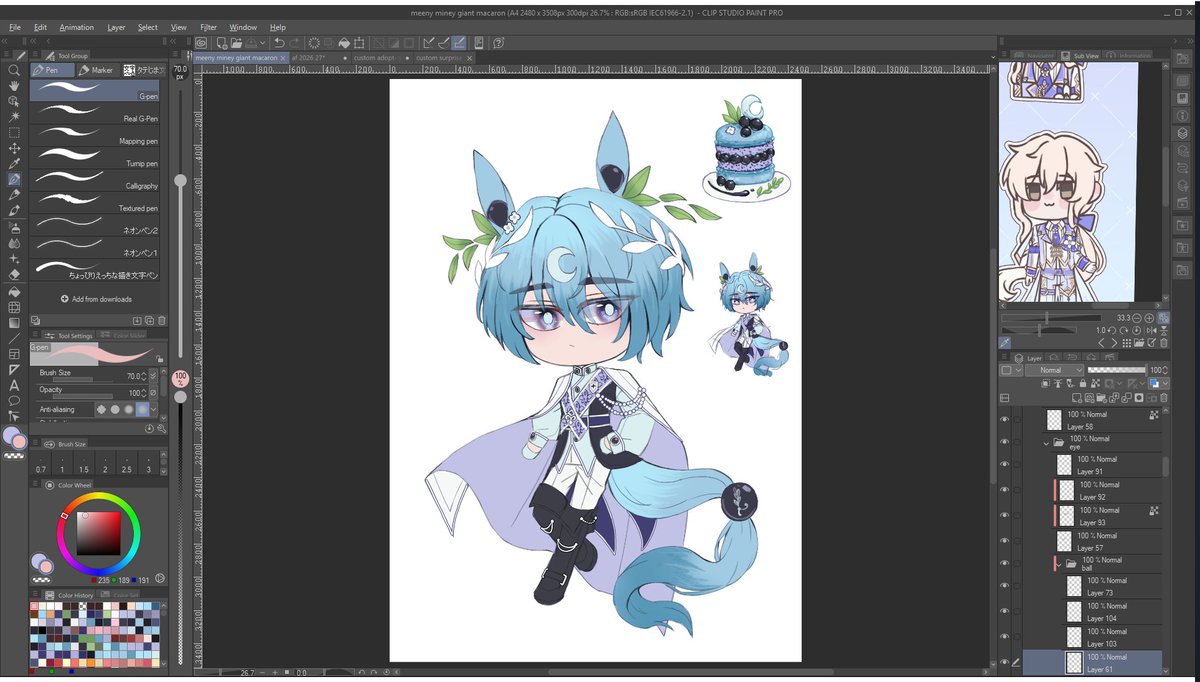Image resolution: width=1200 pixels, height=682 pixels.
Task: Select the Eraser tool
Action: (x=14, y=274)
